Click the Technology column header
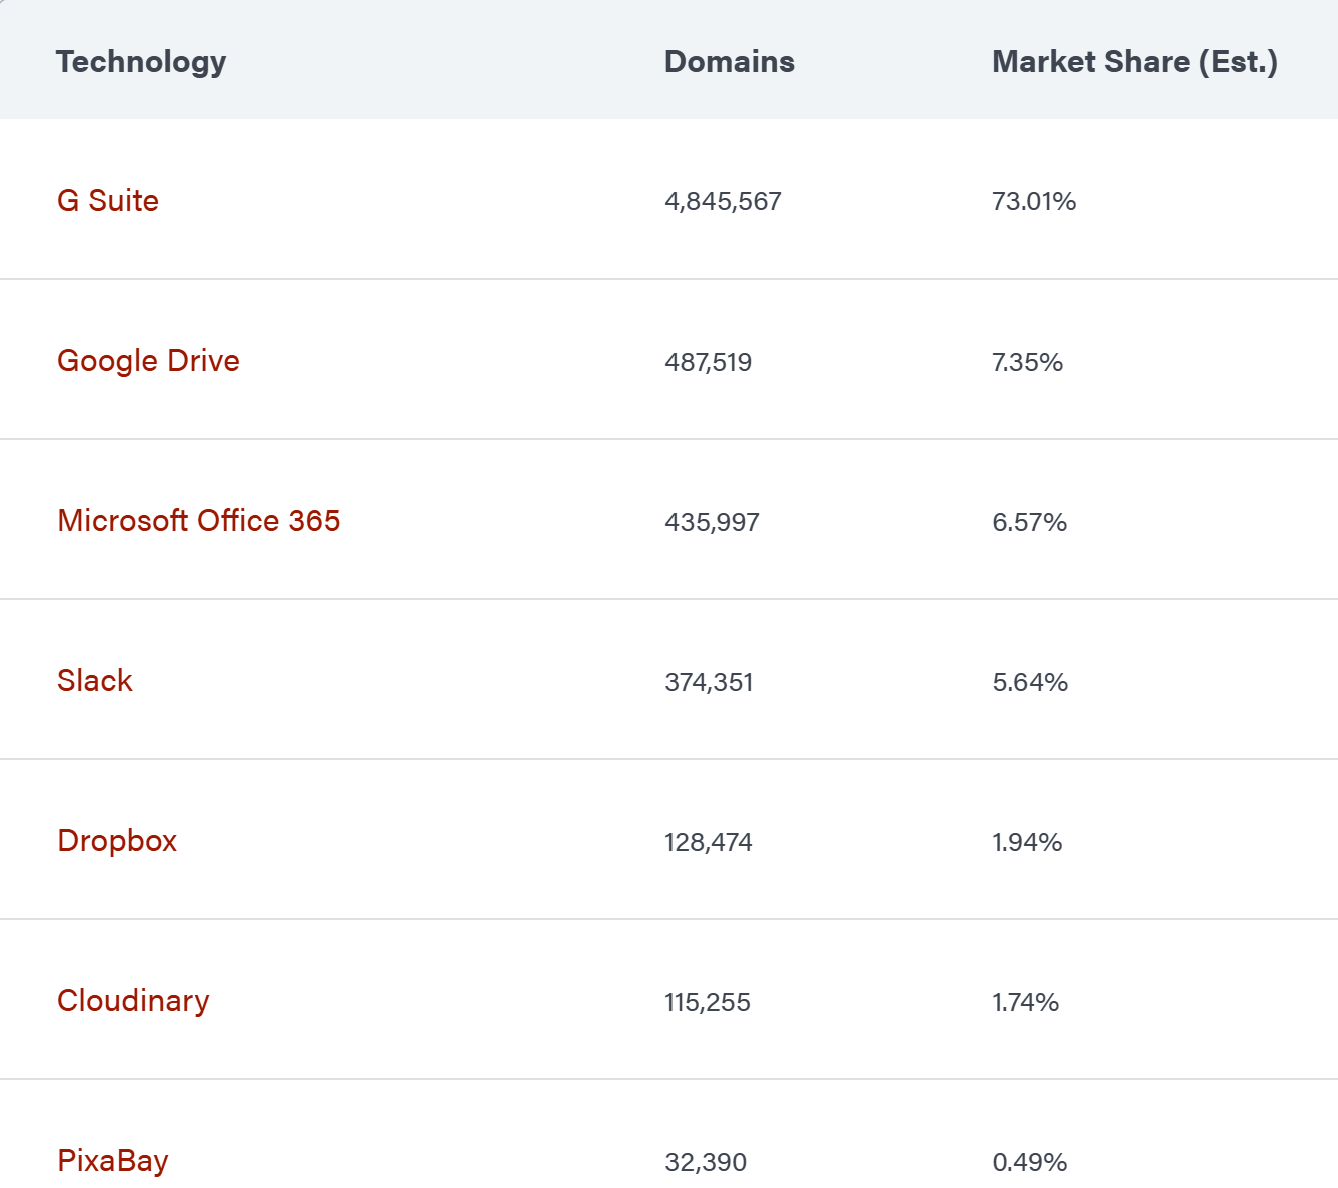The height and width of the screenshot is (1188, 1338). pos(141,62)
